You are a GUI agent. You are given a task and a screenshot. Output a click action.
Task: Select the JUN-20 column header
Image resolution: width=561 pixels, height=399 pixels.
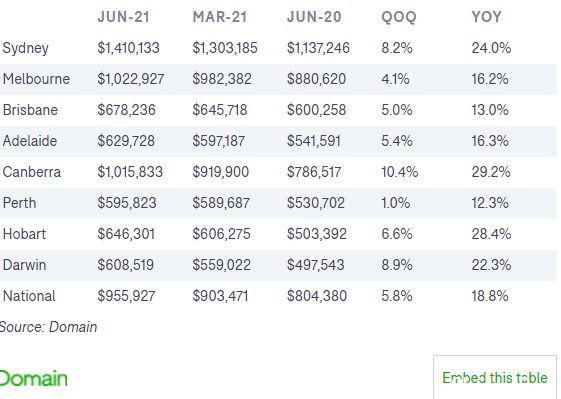[314, 17]
